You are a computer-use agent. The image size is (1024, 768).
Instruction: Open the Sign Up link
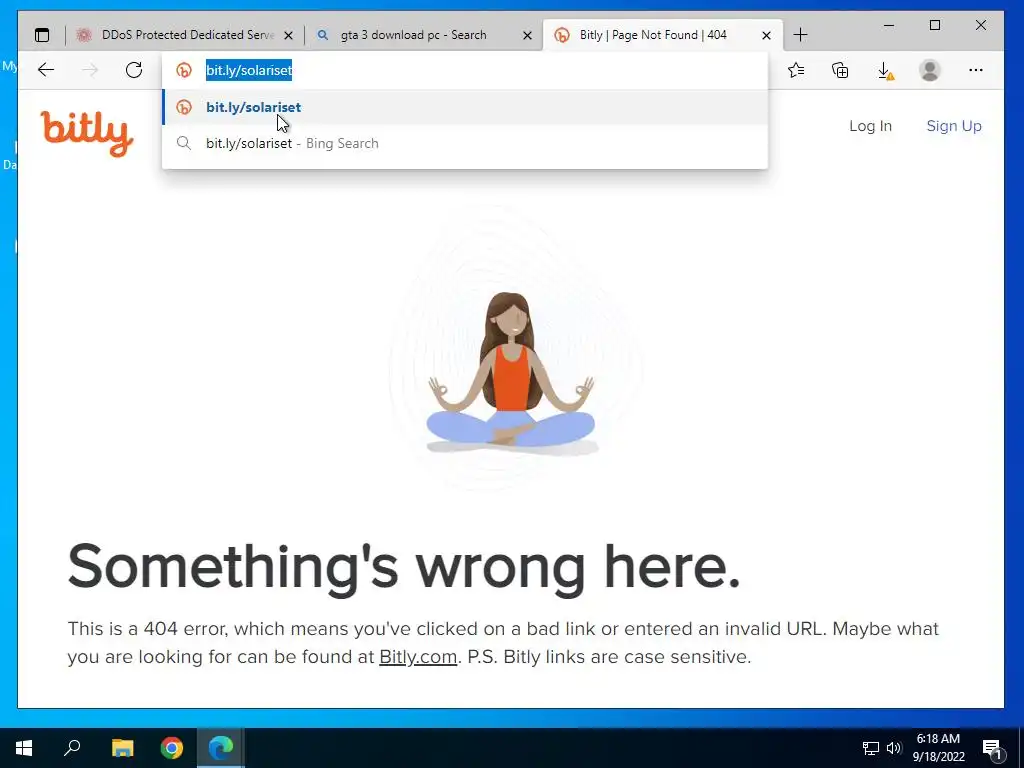(x=953, y=126)
